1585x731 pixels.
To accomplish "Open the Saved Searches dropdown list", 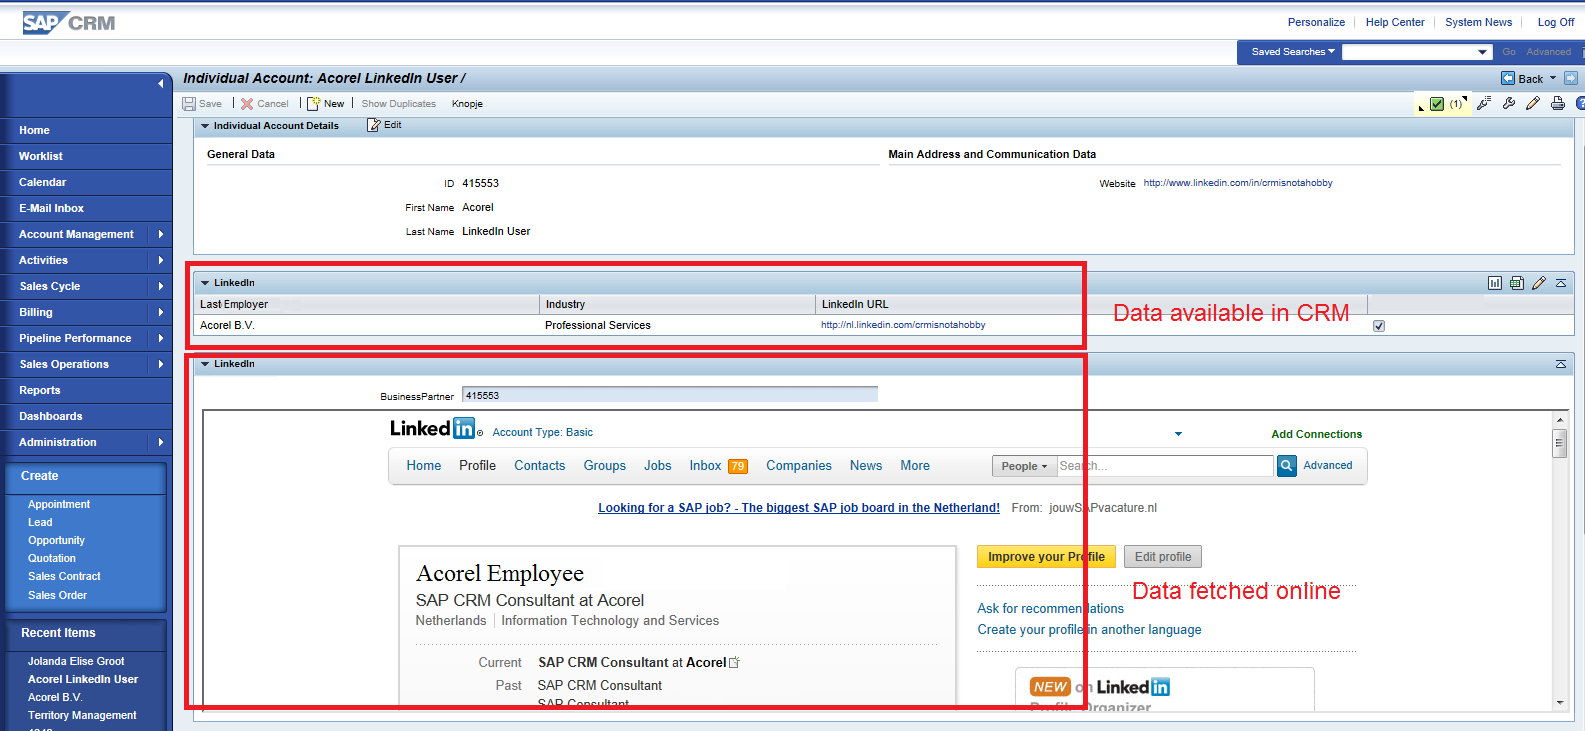I will point(1483,52).
